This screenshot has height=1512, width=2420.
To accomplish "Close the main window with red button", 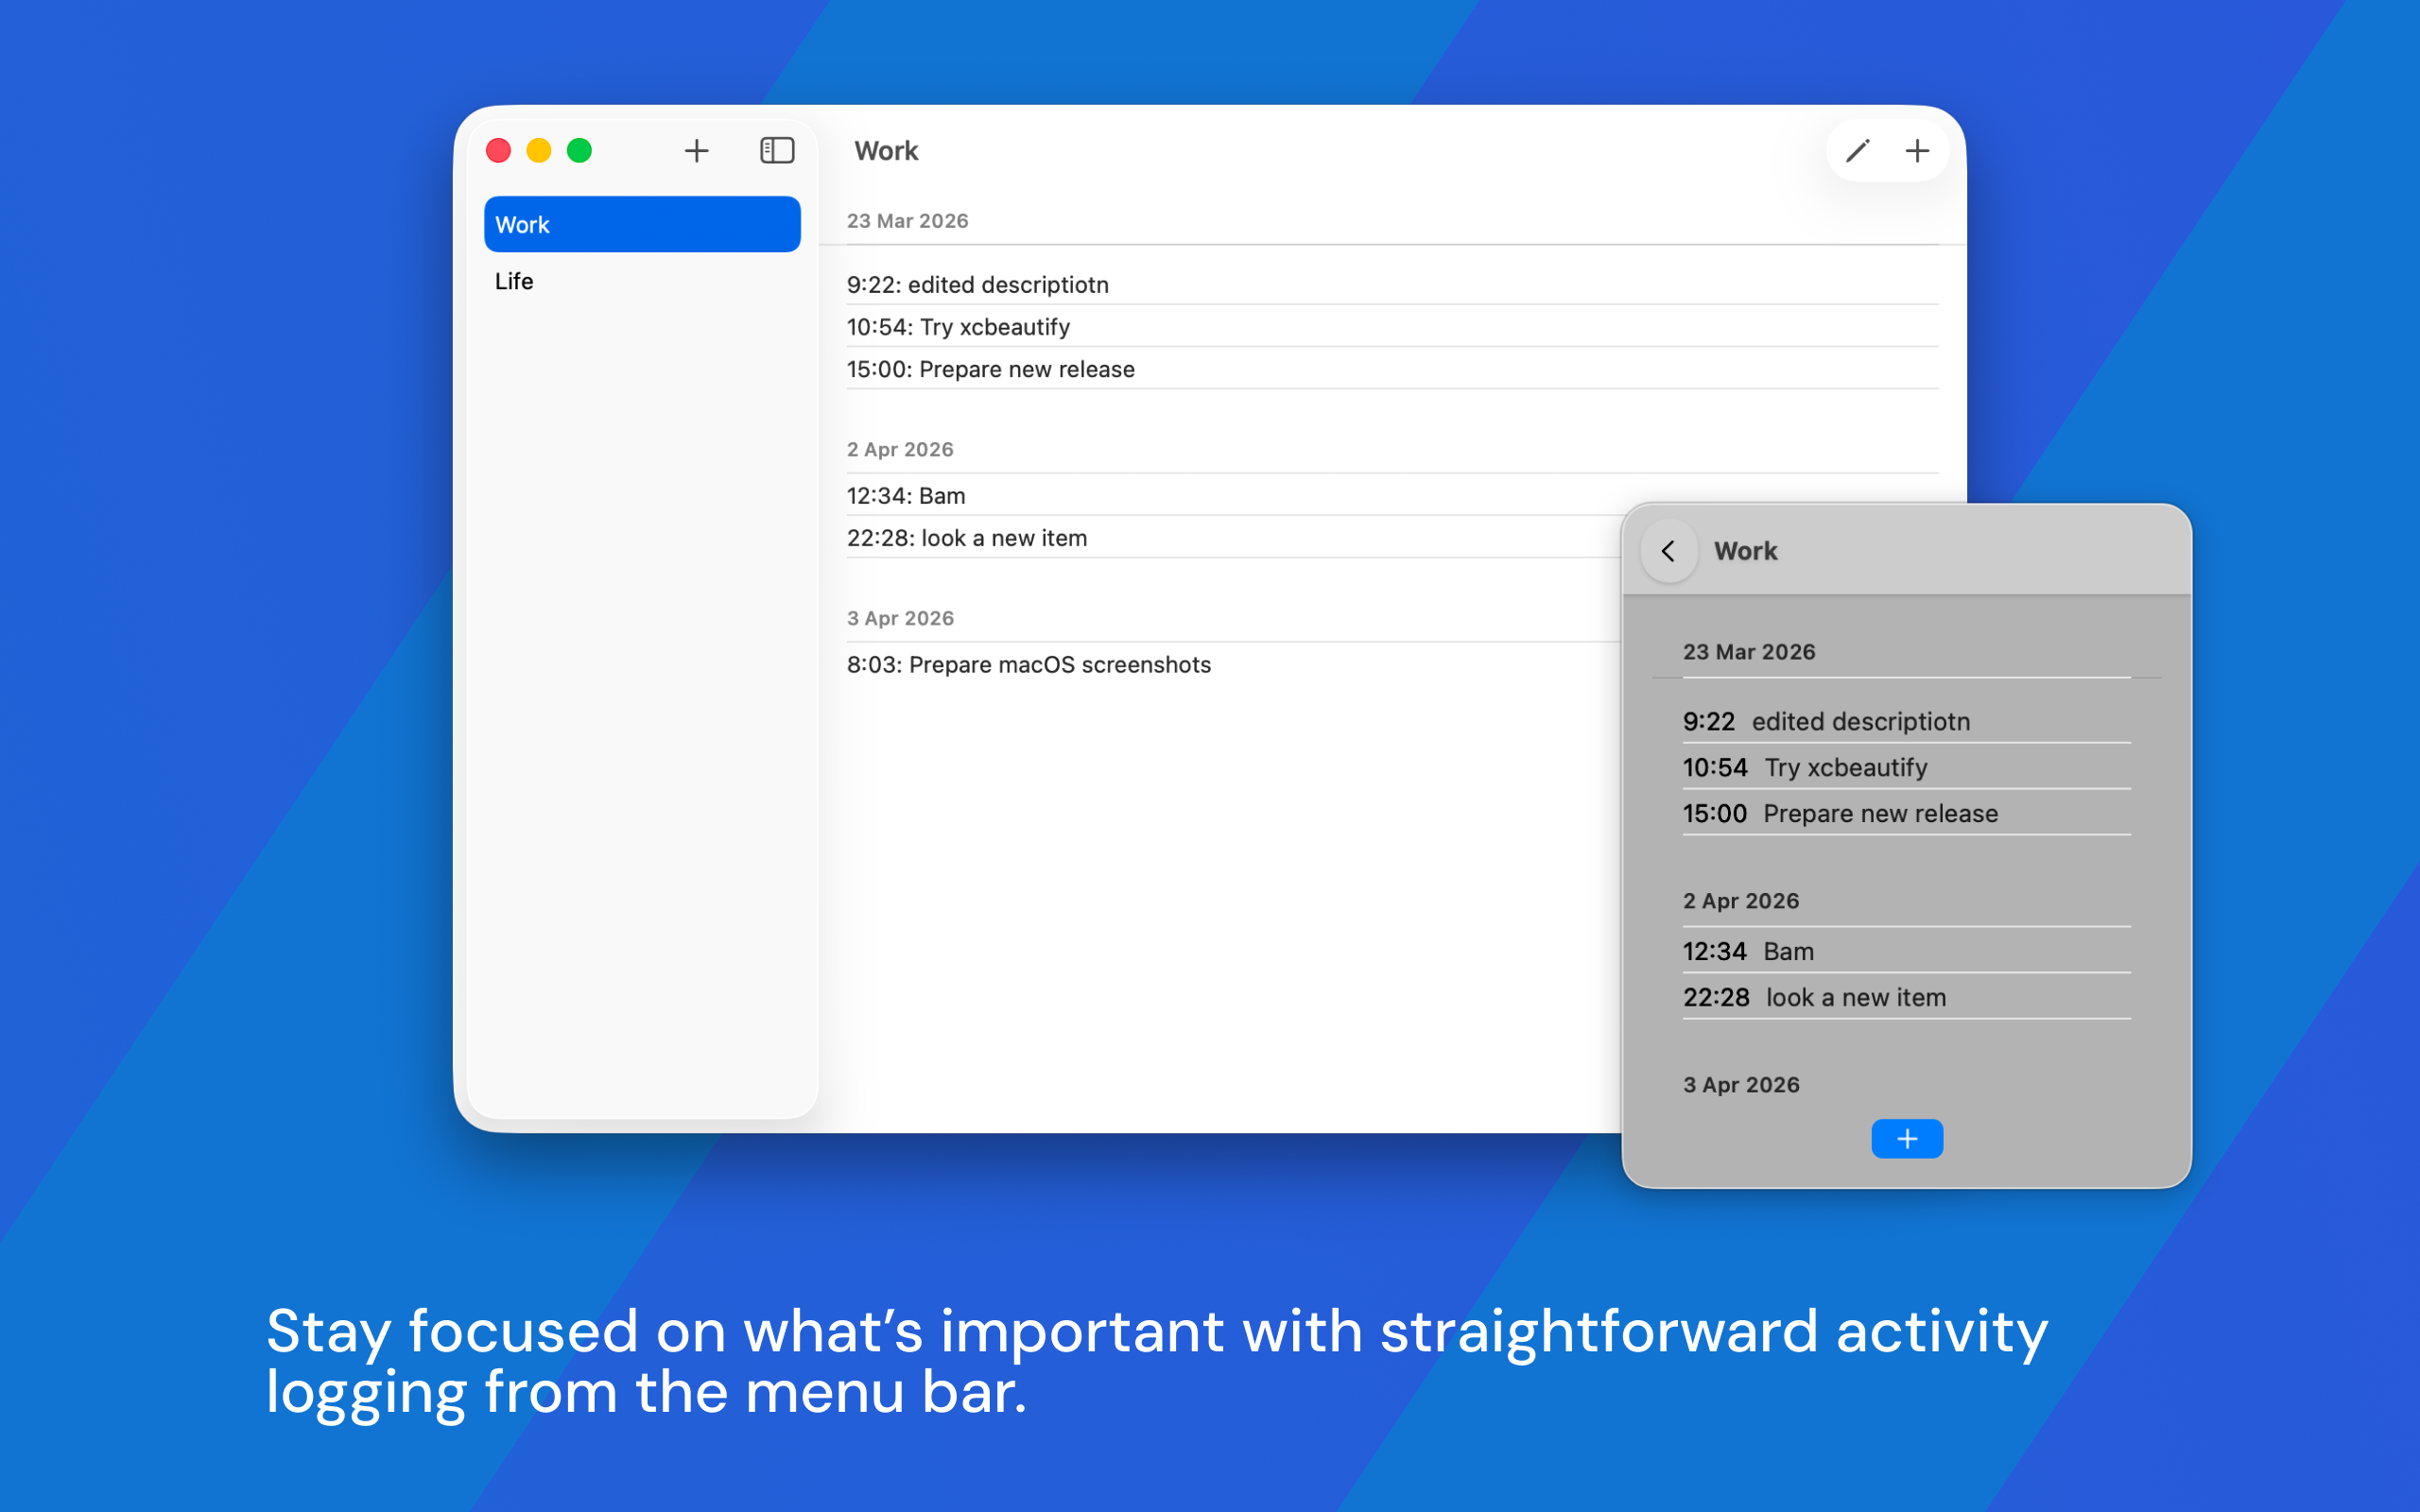I will point(498,151).
